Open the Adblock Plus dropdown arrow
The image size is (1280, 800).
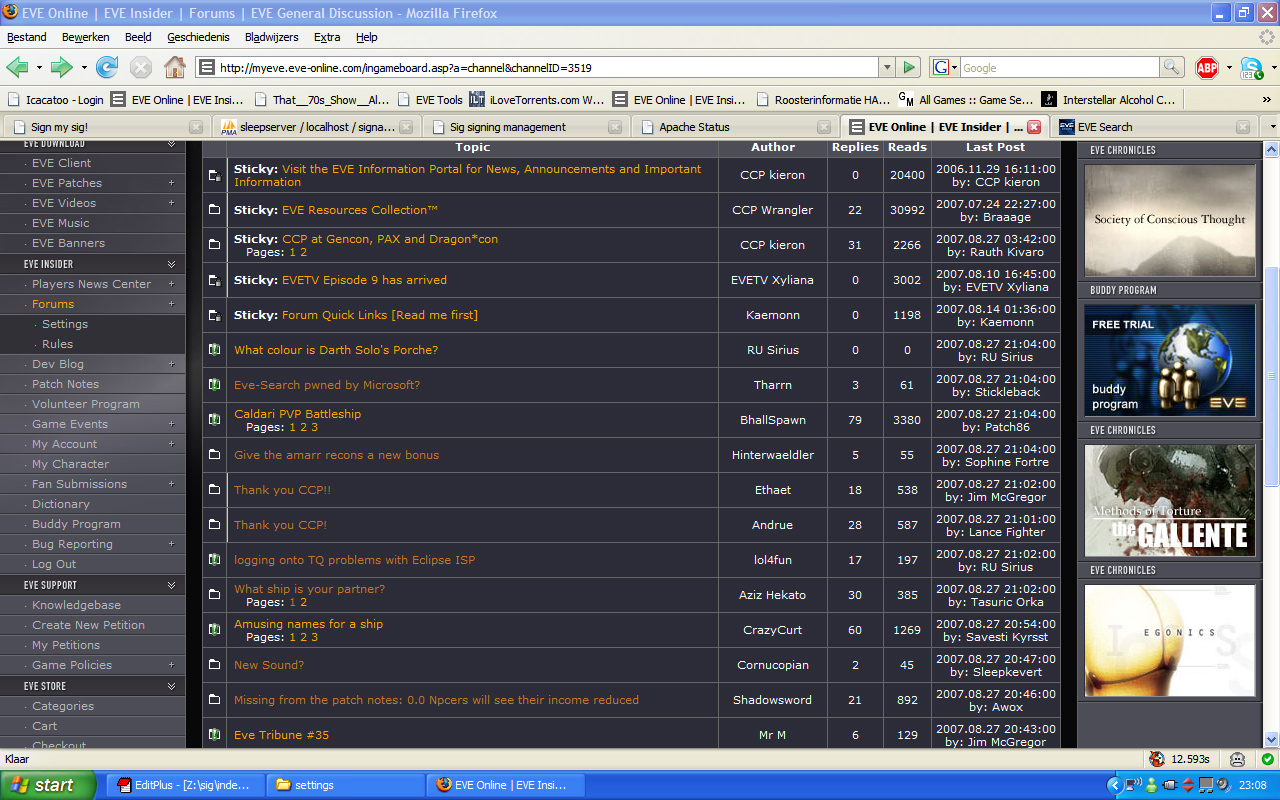point(1227,68)
